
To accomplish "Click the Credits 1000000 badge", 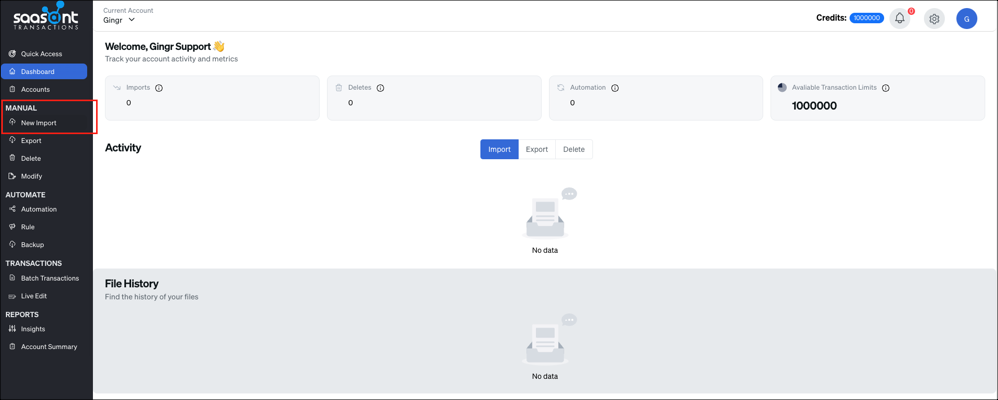I will tap(867, 18).
